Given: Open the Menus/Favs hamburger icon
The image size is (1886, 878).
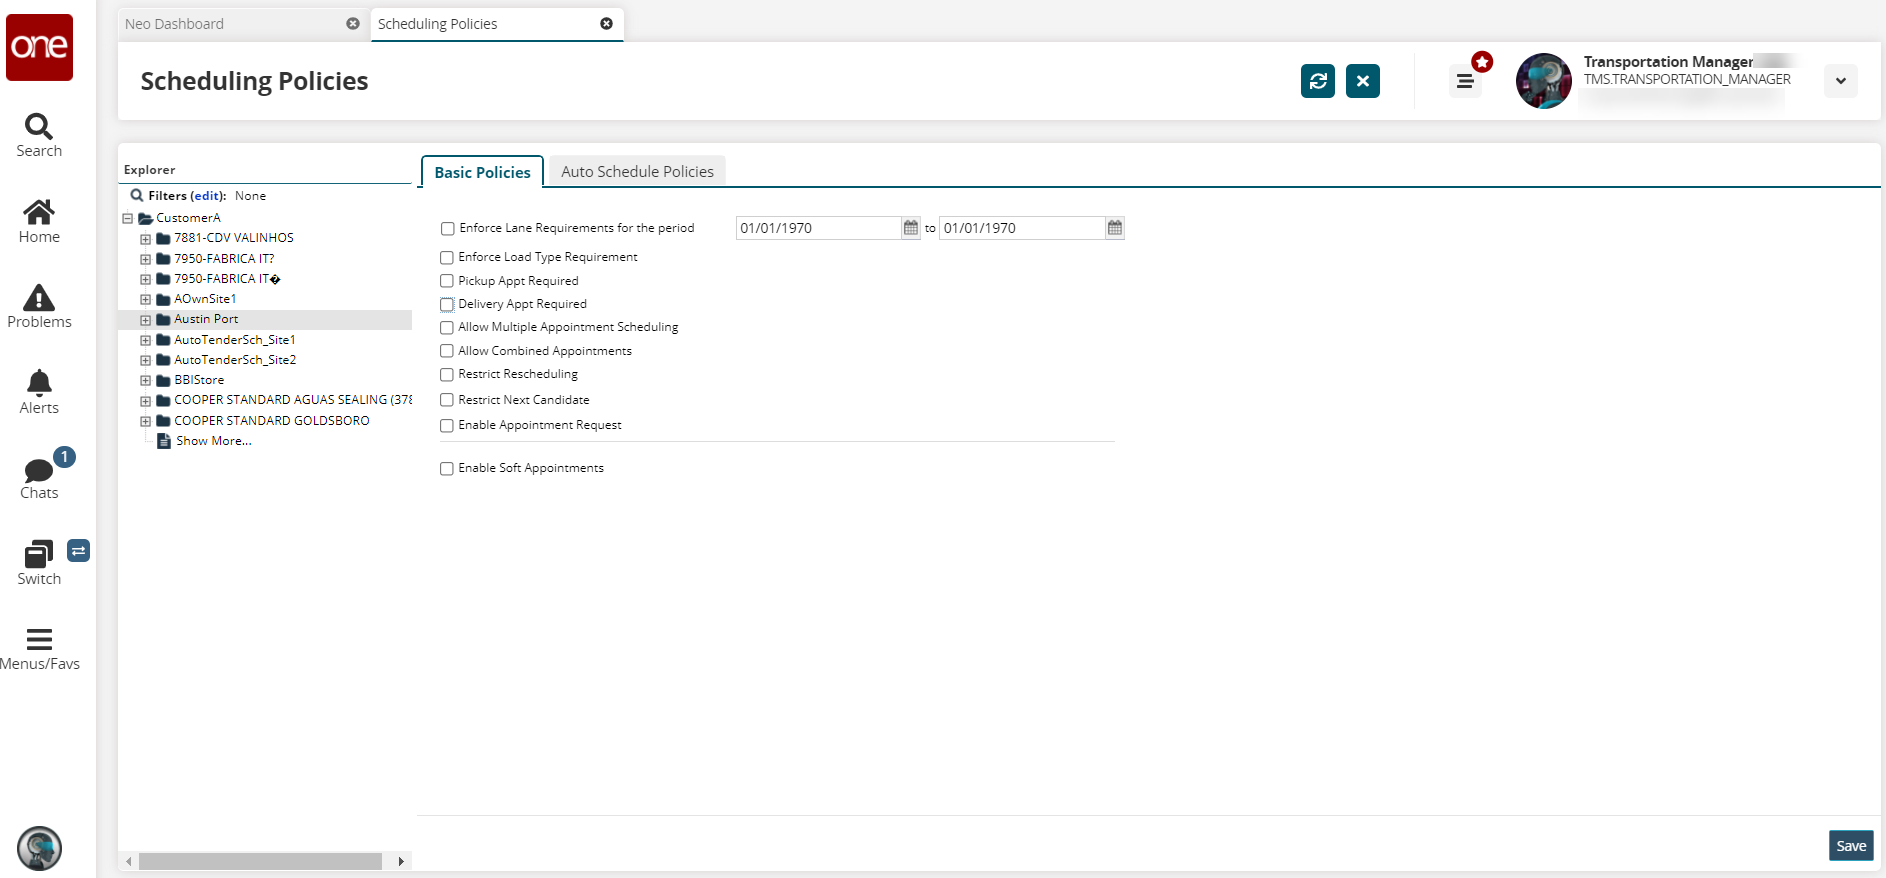Looking at the screenshot, I should [39, 639].
